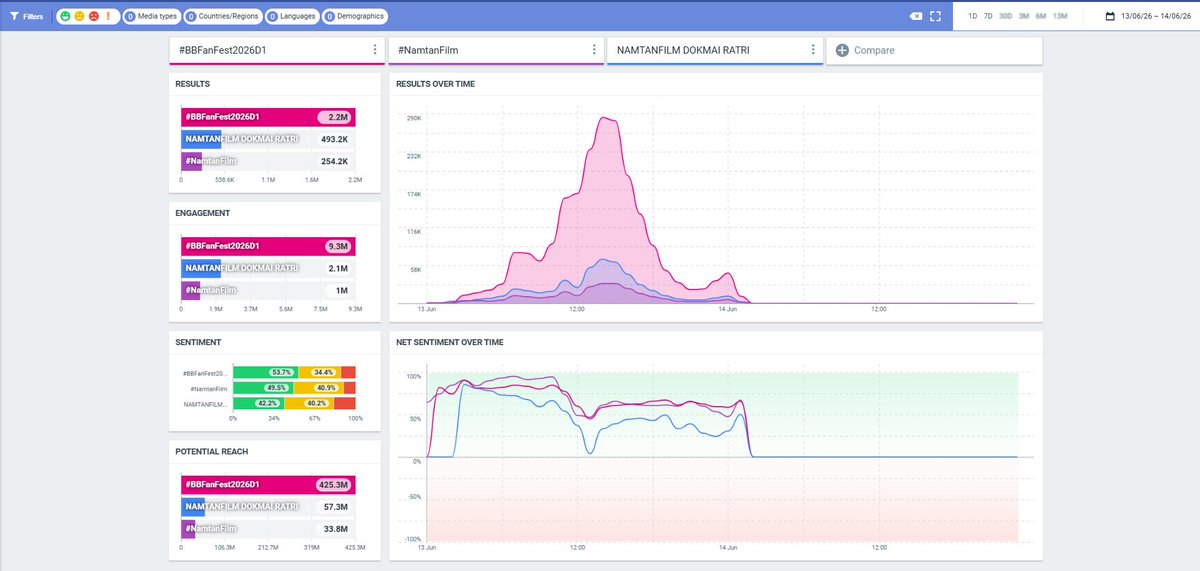Open the #NamtanFilm three-dot menu
The height and width of the screenshot is (571, 1200).
click(x=593, y=50)
